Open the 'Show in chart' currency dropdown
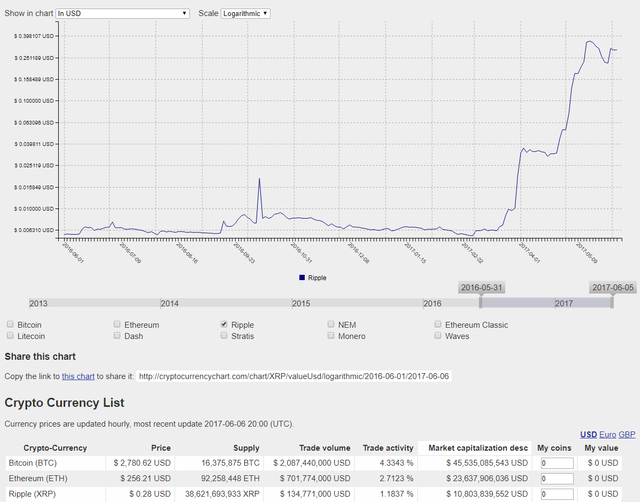Image resolution: width=640 pixels, height=502 pixels. [122, 13]
